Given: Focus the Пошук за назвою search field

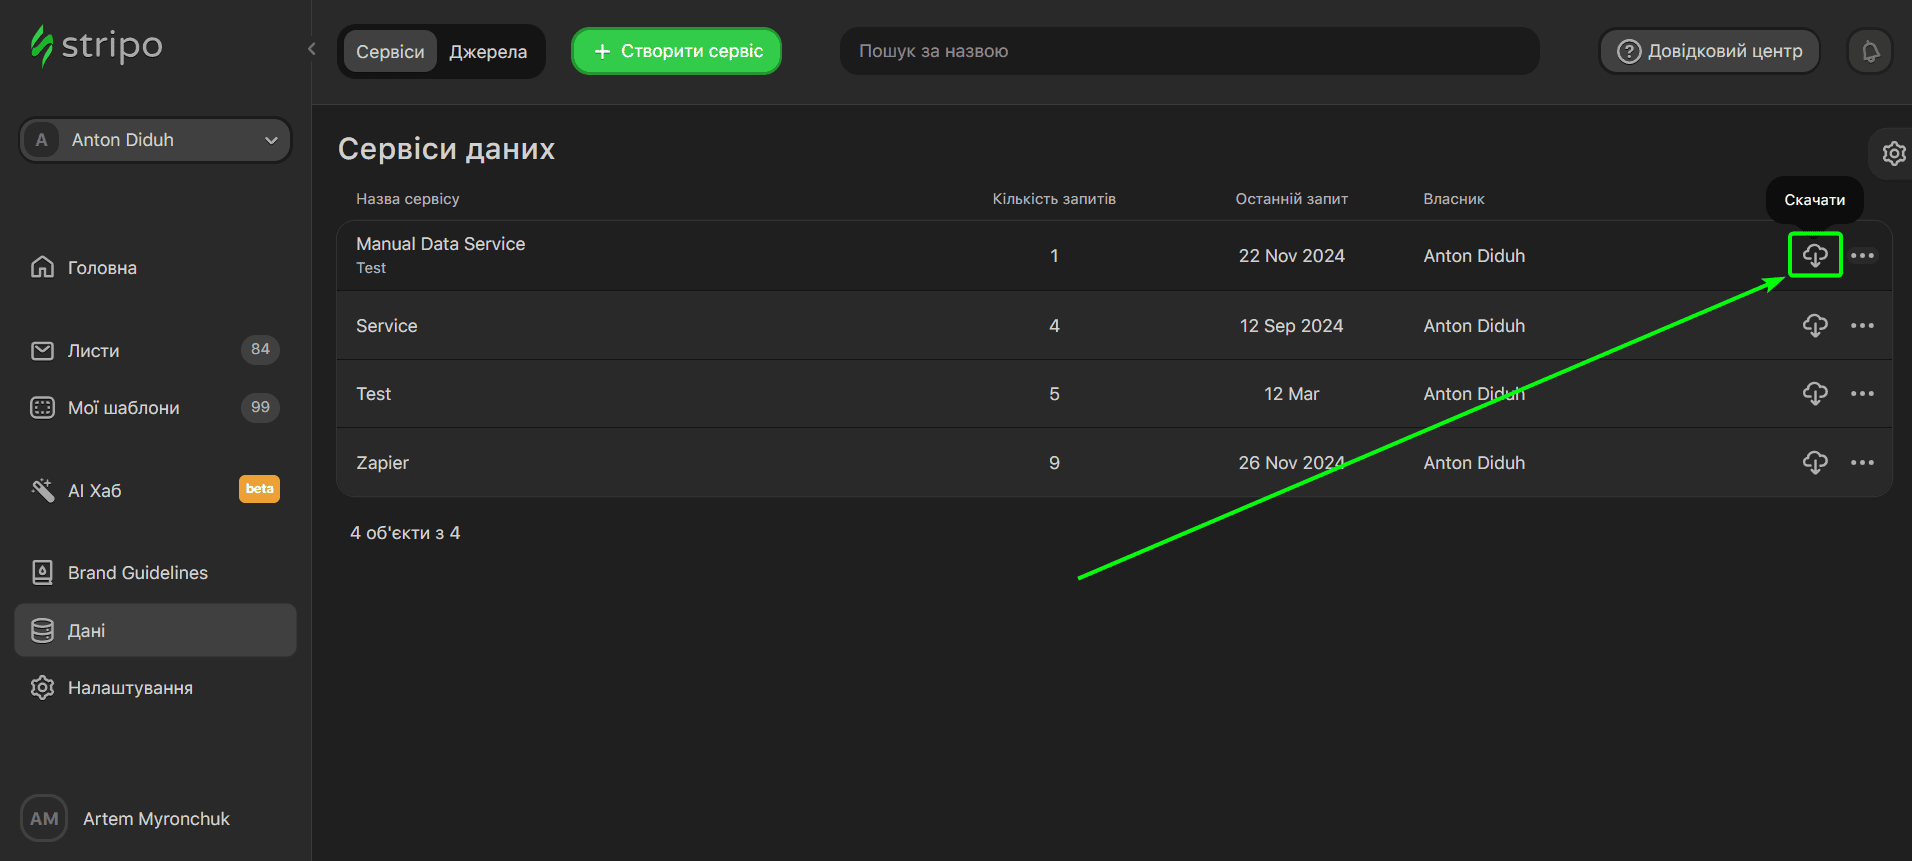Looking at the screenshot, I should [1189, 51].
